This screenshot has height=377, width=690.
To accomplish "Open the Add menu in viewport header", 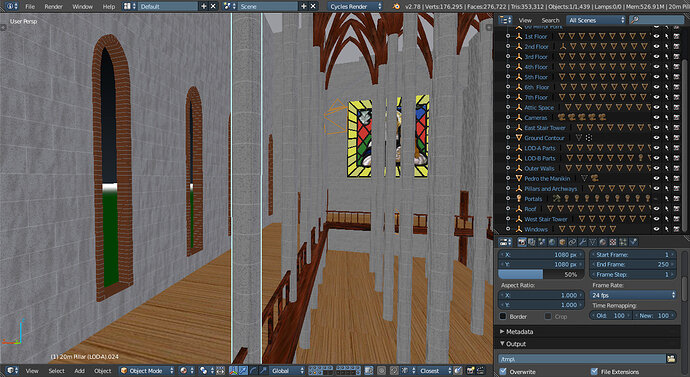I will coord(79,371).
